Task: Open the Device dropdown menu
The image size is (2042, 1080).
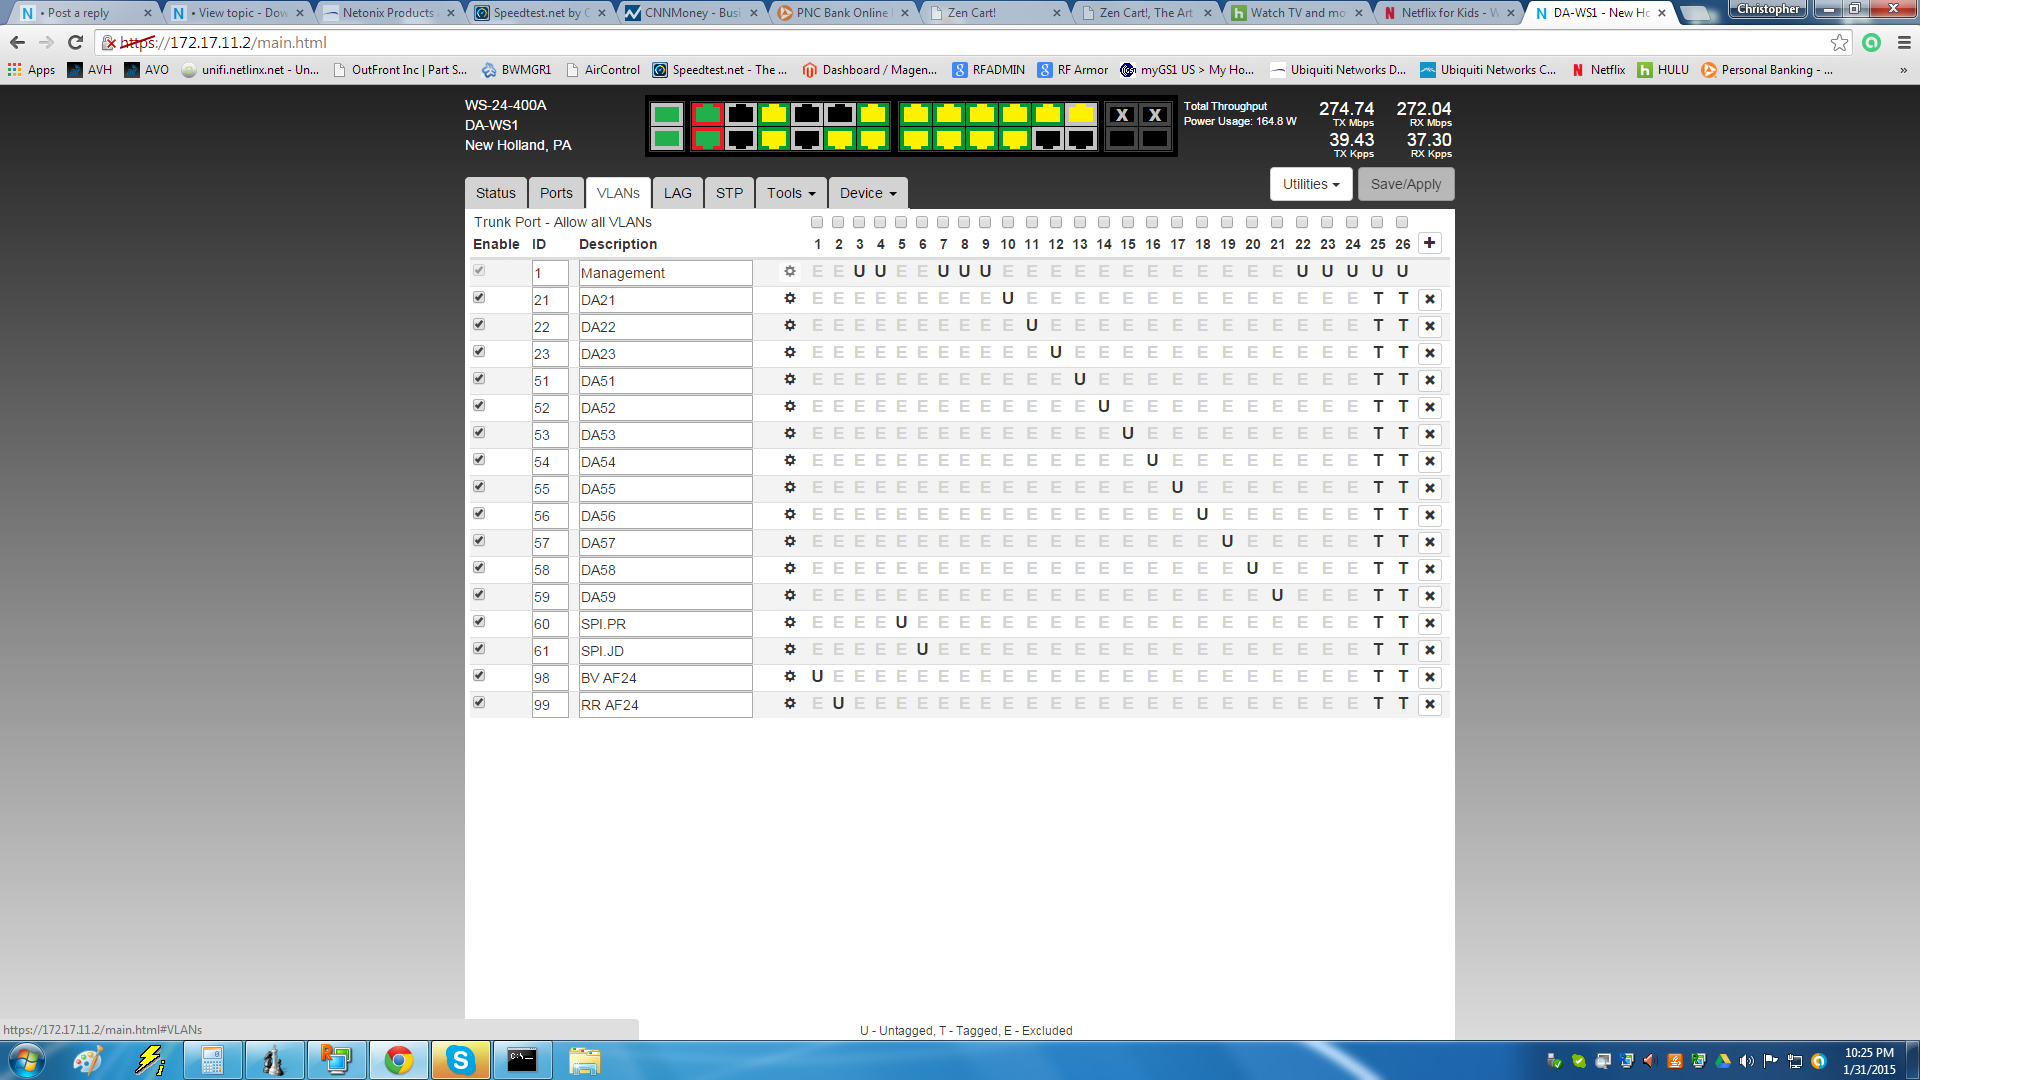Action: [866, 192]
